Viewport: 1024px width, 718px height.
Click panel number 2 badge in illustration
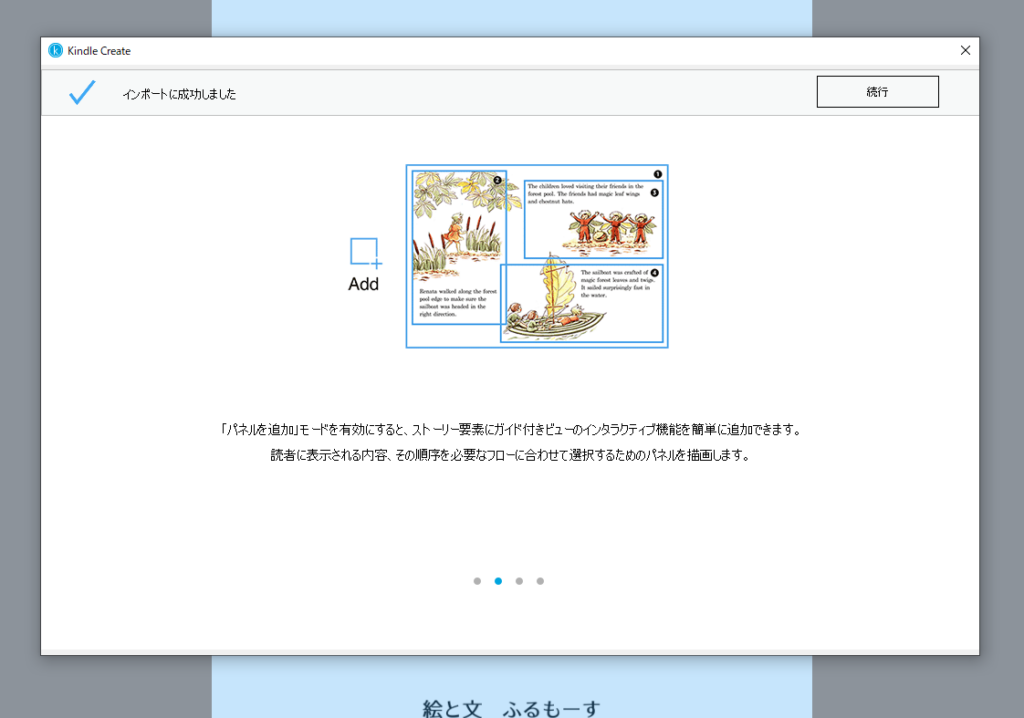(x=498, y=180)
